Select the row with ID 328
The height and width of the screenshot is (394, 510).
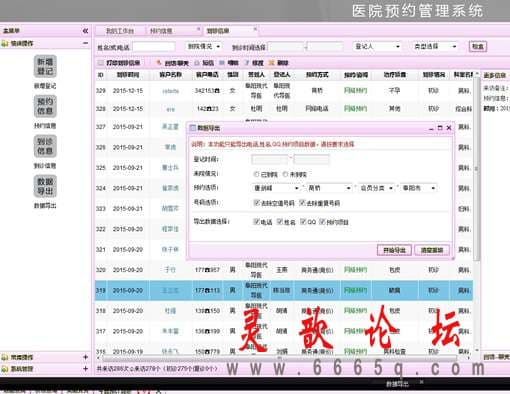click(x=284, y=109)
